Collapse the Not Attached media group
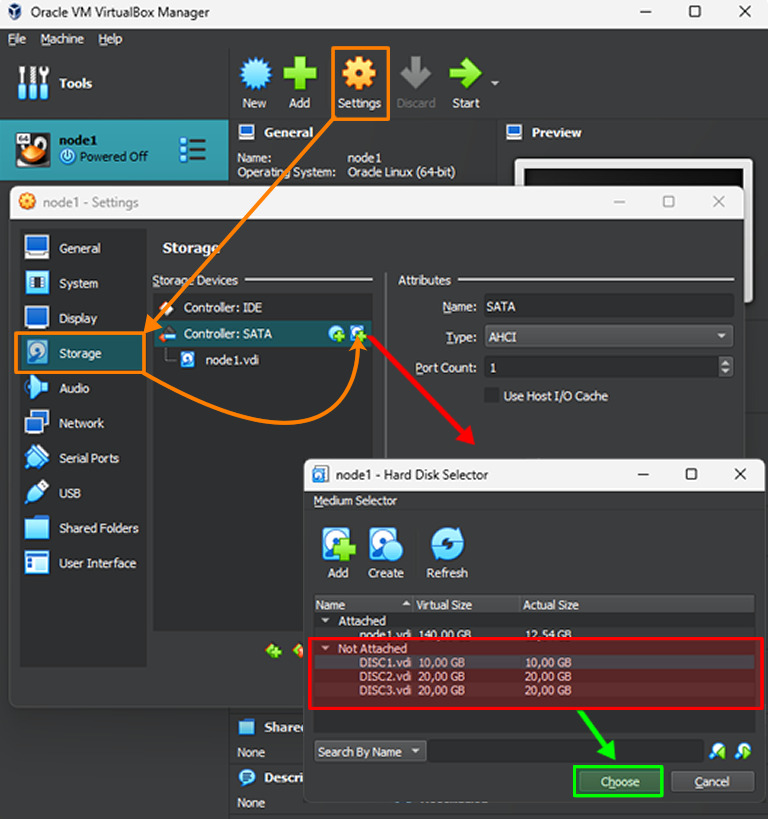The image size is (768, 819). pyautogui.click(x=325, y=648)
